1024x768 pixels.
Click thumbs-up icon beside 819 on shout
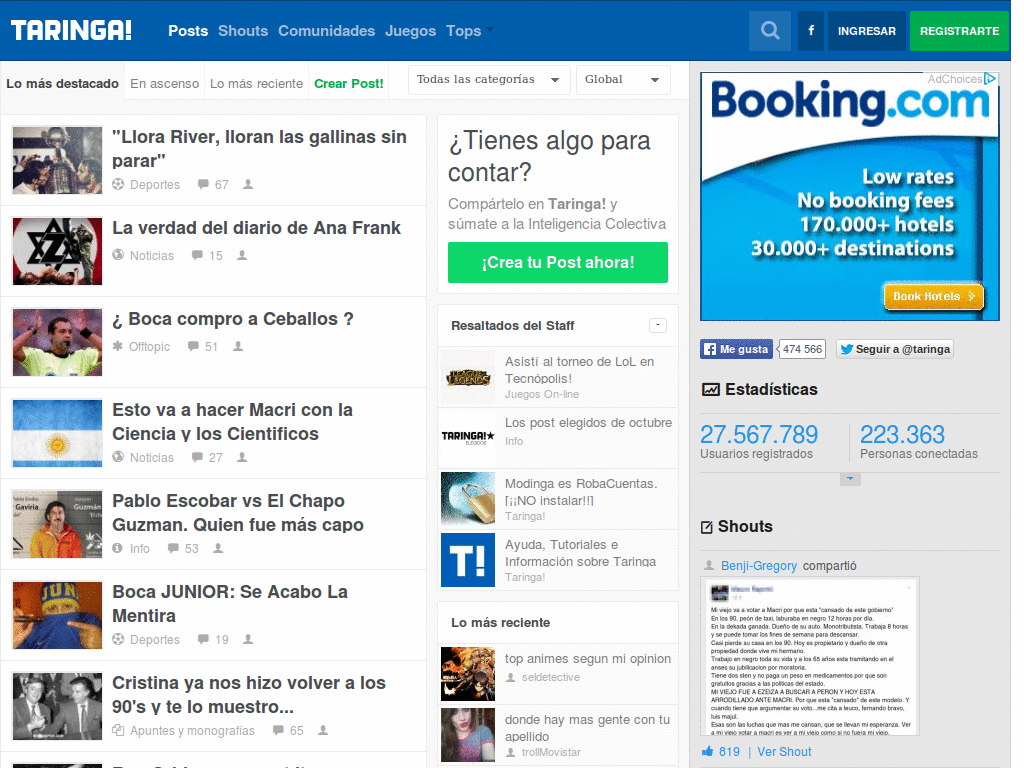pos(707,751)
